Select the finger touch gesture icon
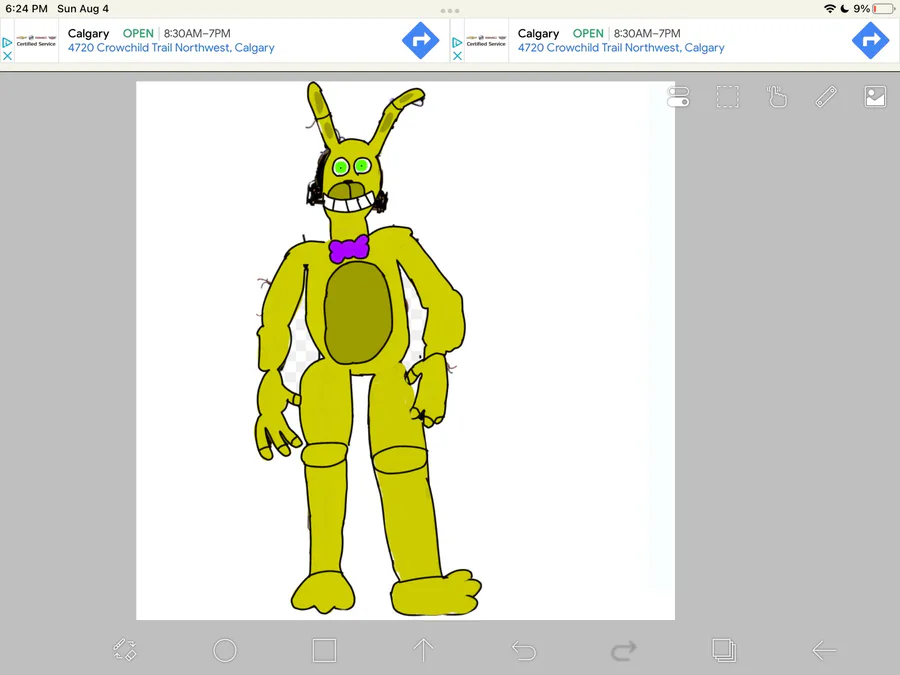900x675 pixels. 777,96
